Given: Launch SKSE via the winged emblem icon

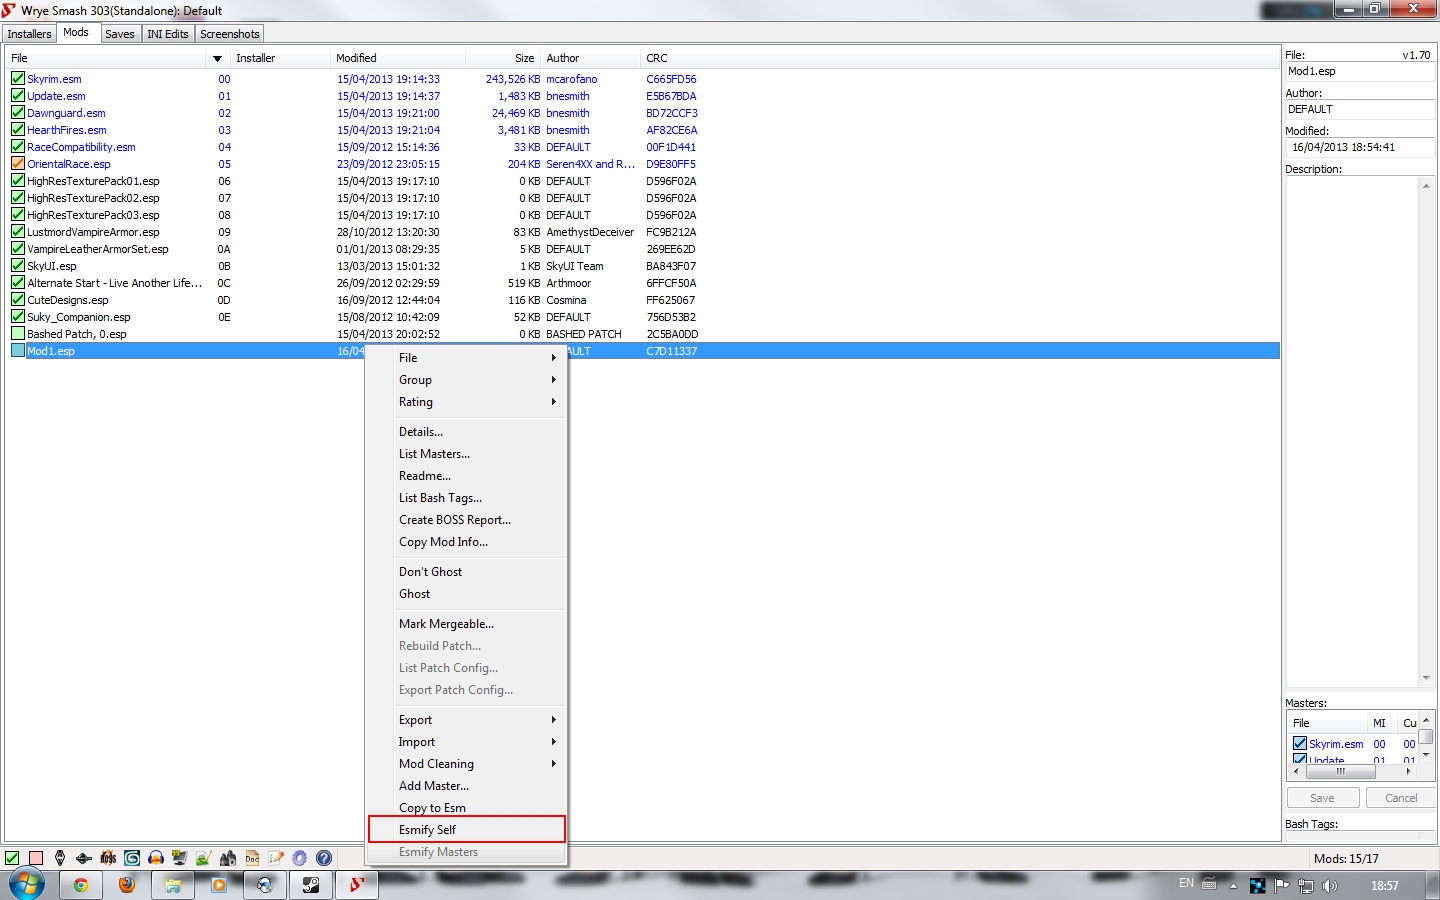Looking at the screenshot, I should tap(84, 858).
